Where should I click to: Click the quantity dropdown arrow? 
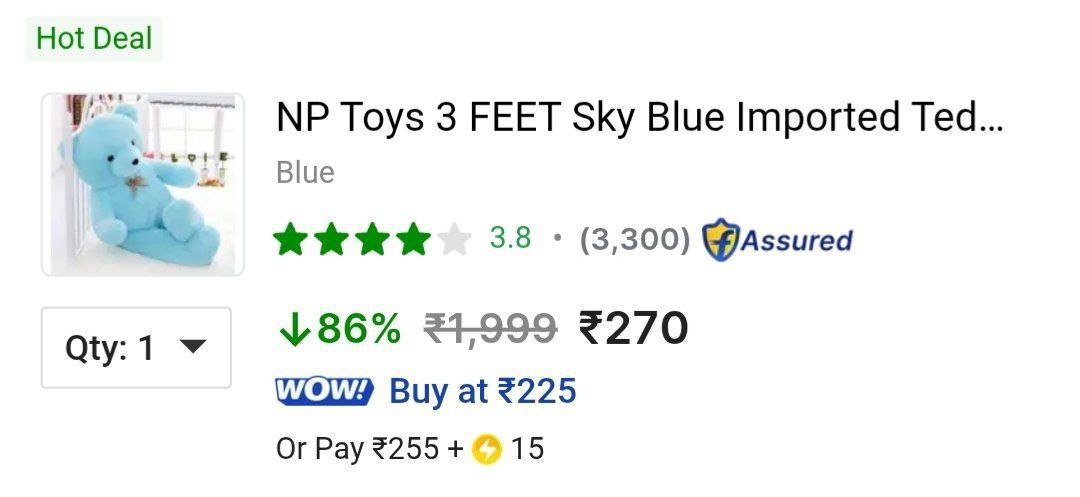click(x=191, y=347)
